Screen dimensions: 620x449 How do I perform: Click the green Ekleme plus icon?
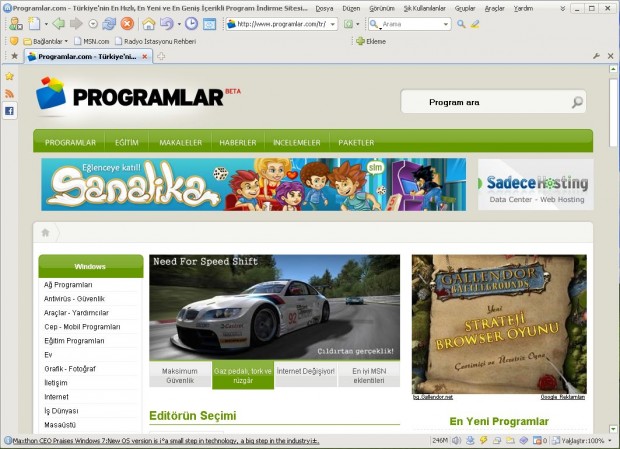[x=360, y=41]
